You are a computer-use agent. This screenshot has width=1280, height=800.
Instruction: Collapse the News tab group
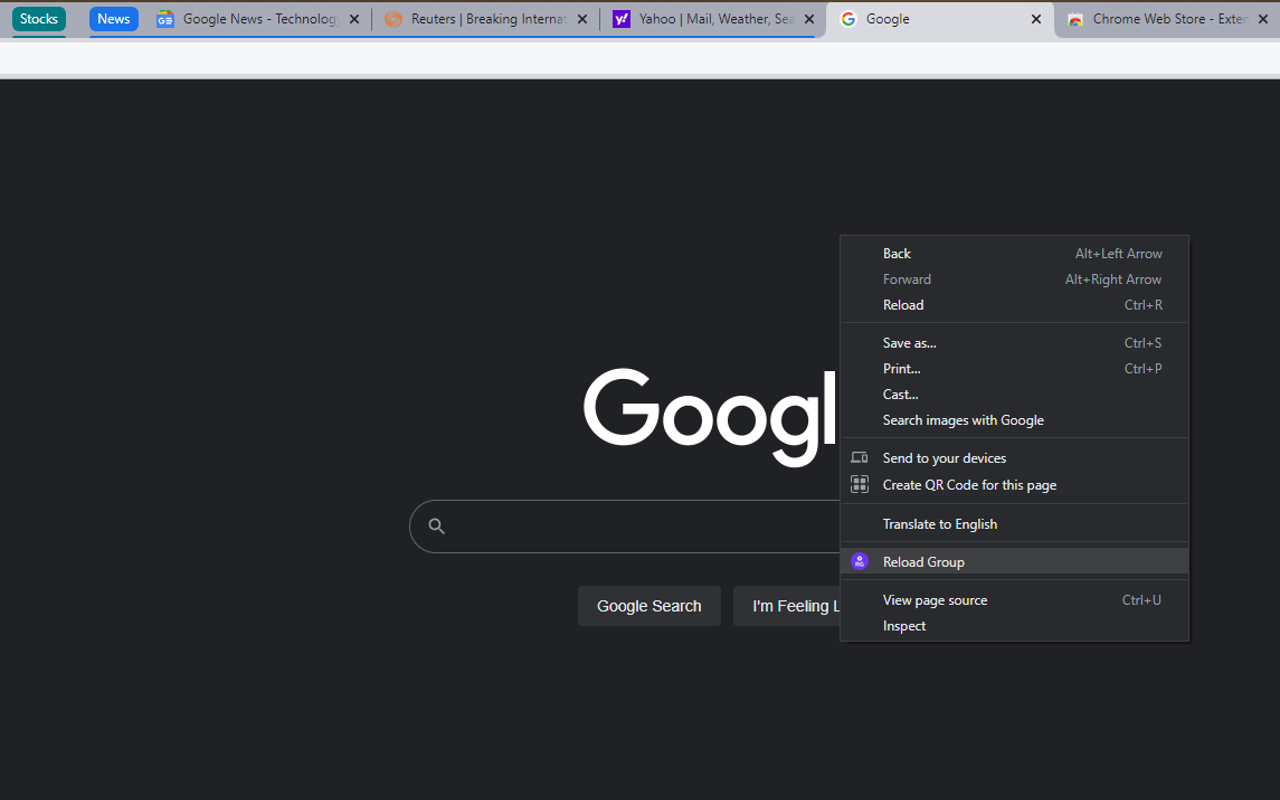tap(113, 18)
